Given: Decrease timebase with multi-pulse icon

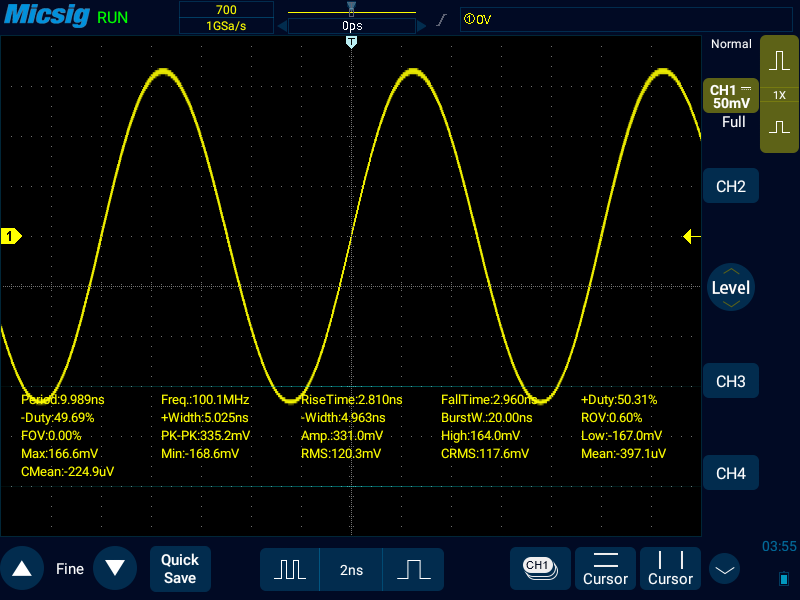Looking at the screenshot, I should pyautogui.click(x=290, y=569).
